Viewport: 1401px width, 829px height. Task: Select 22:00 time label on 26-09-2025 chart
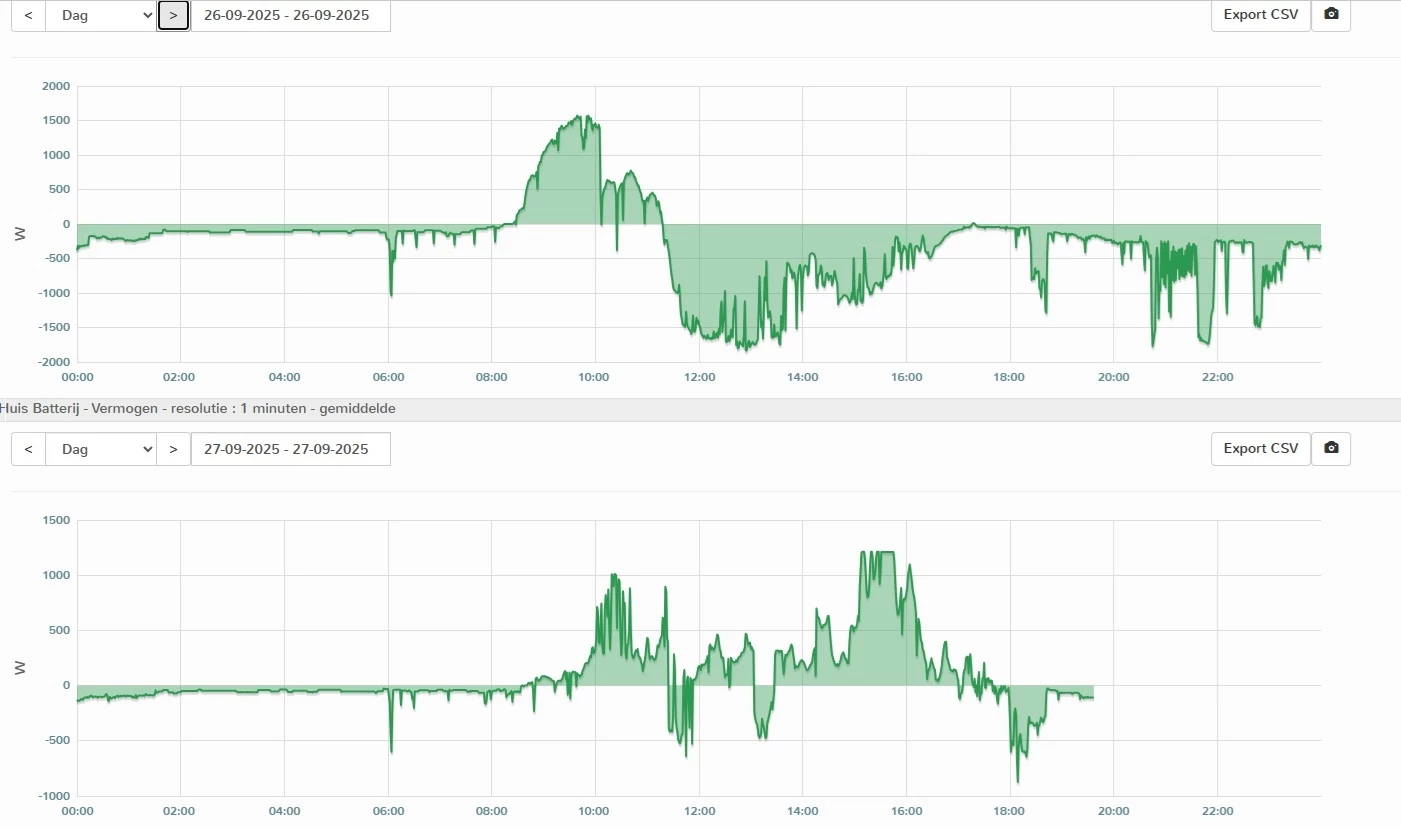(x=1217, y=377)
